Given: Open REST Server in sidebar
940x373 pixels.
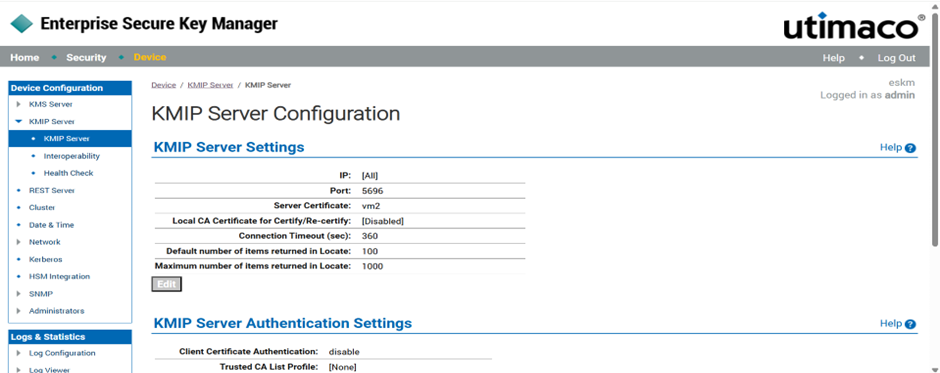Looking at the screenshot, I should click(52, 191).
